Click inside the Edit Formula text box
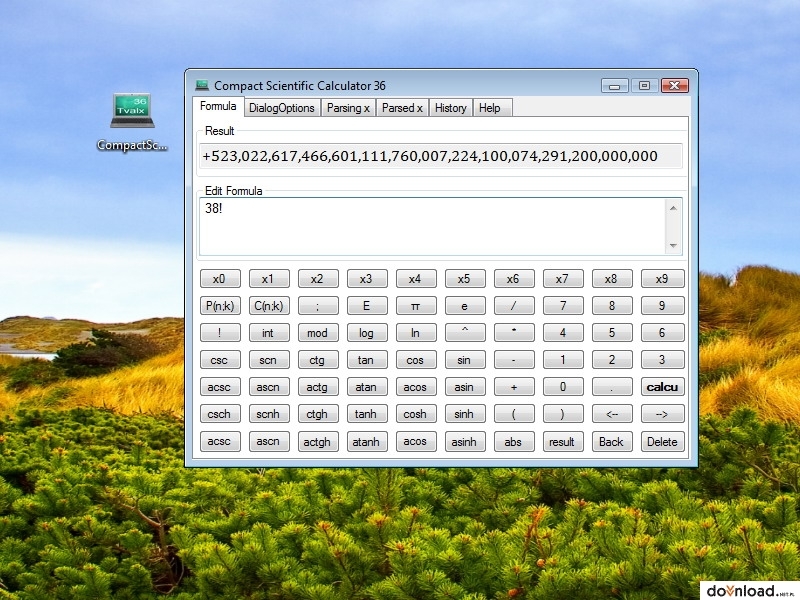 point(432,227)
